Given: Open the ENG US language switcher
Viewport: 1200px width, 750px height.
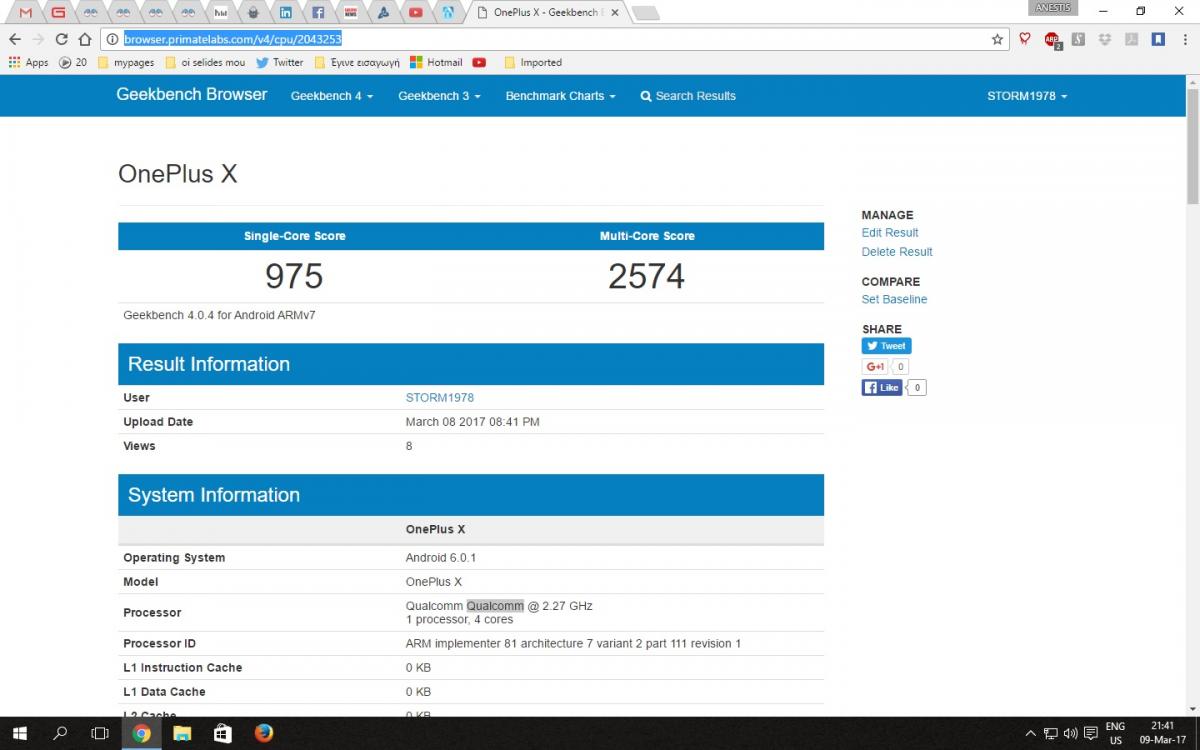Looking at the screenshot, I should [x=1115, y=733].
